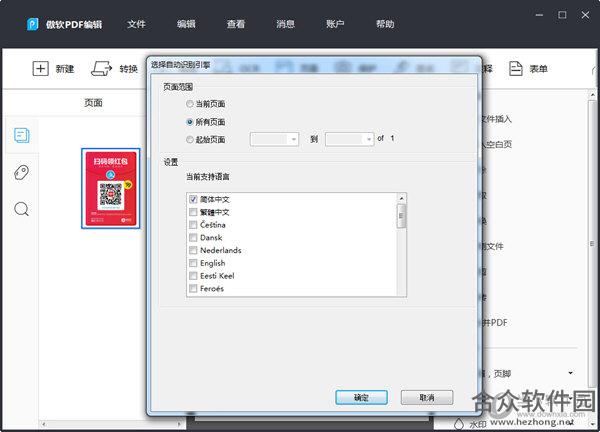Click the 取消 button

pyautogui.click(x=427, y=398)
